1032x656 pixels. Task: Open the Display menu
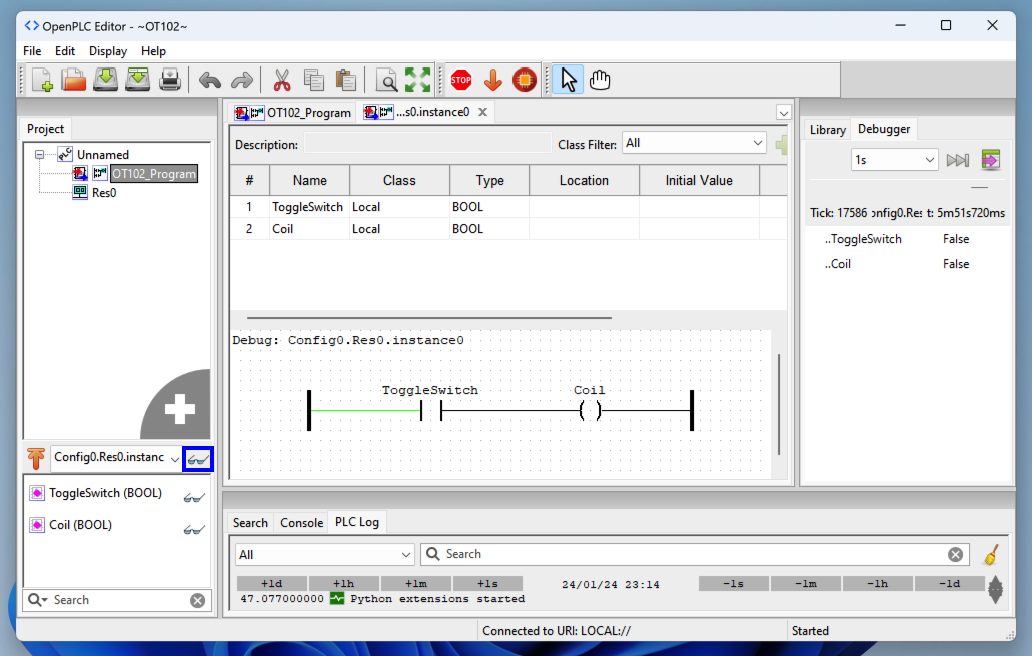point(108,51)
